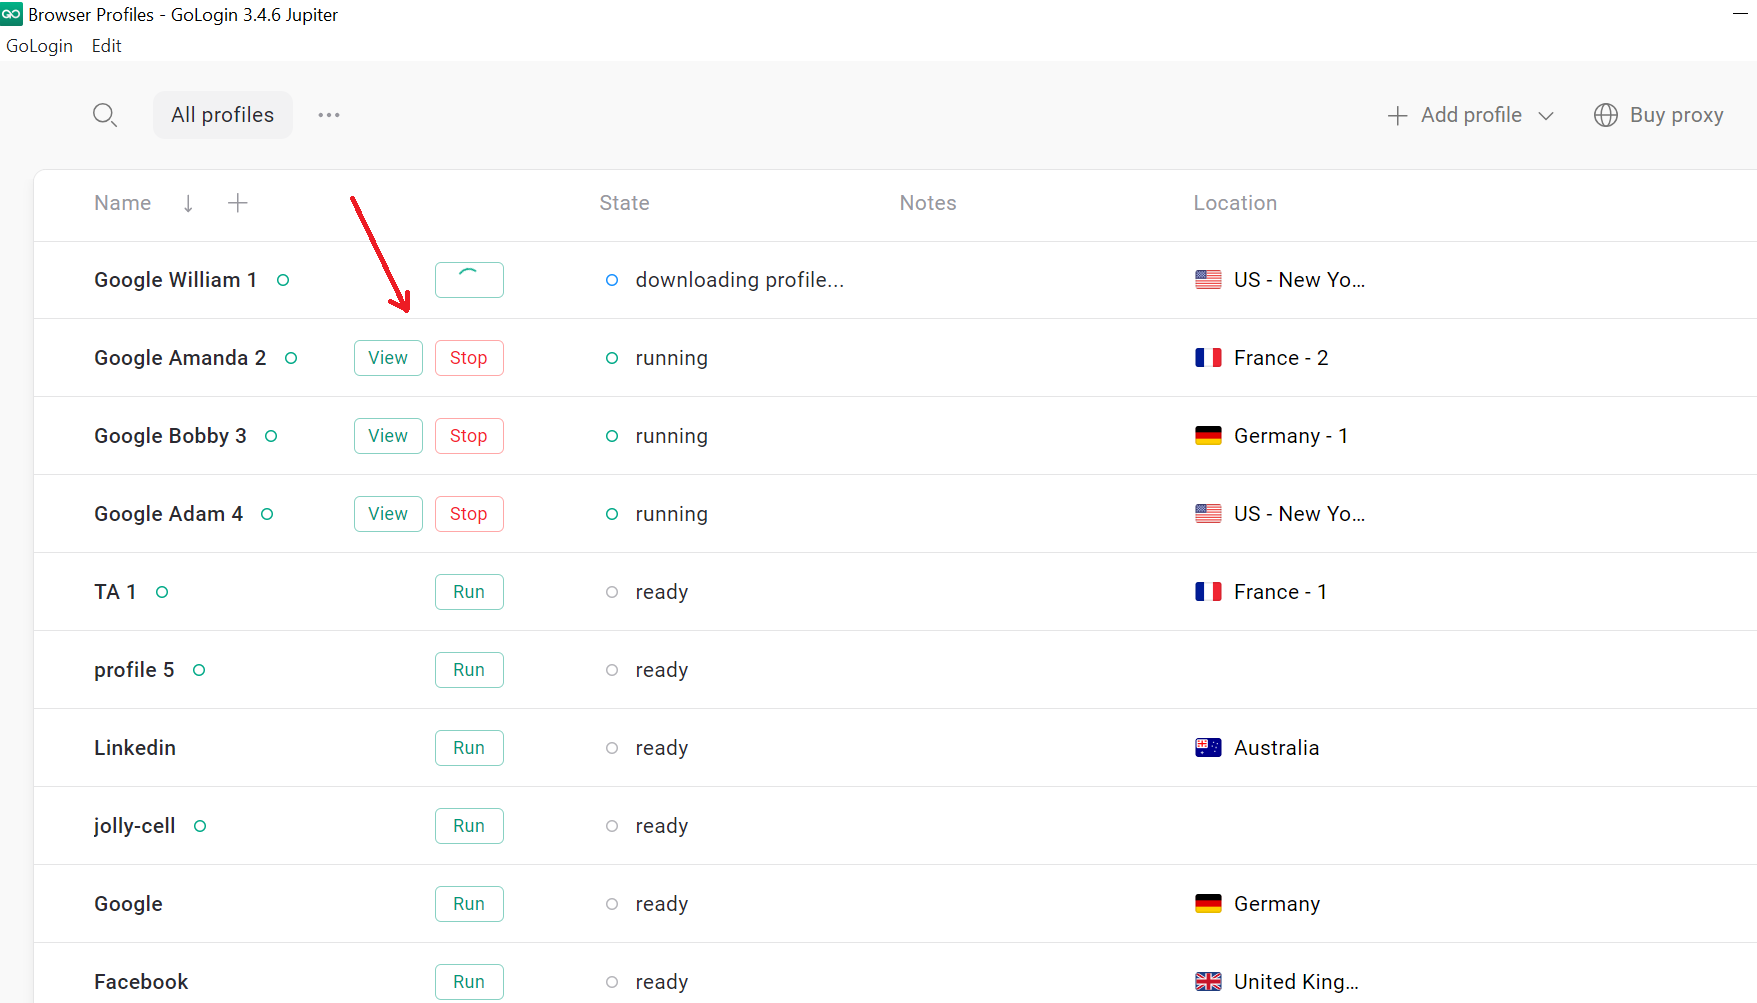The width and height of the screenshot is (1757, 1003).
Task: Click the US flag in Google William 1 row
Action: tap(1208, 280)
